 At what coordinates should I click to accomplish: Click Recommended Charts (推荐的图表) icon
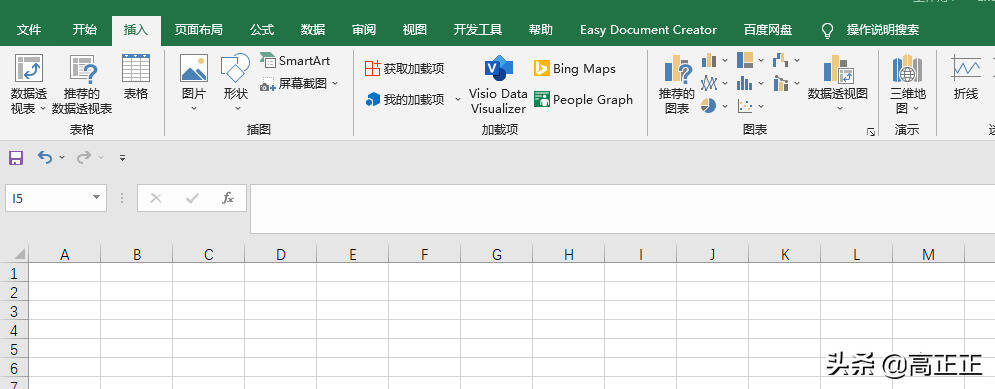[676, 69]
